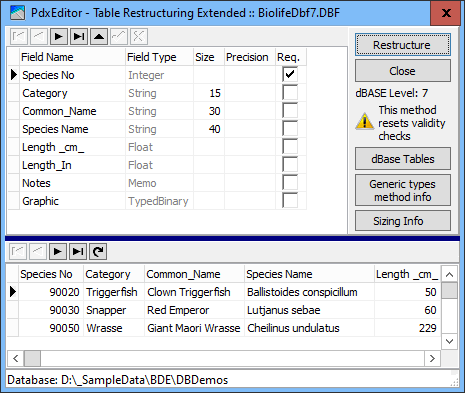This screenshot has height=393, width=465.
Task: Select the Notes field name cell
Action: [x=72, y=183]
